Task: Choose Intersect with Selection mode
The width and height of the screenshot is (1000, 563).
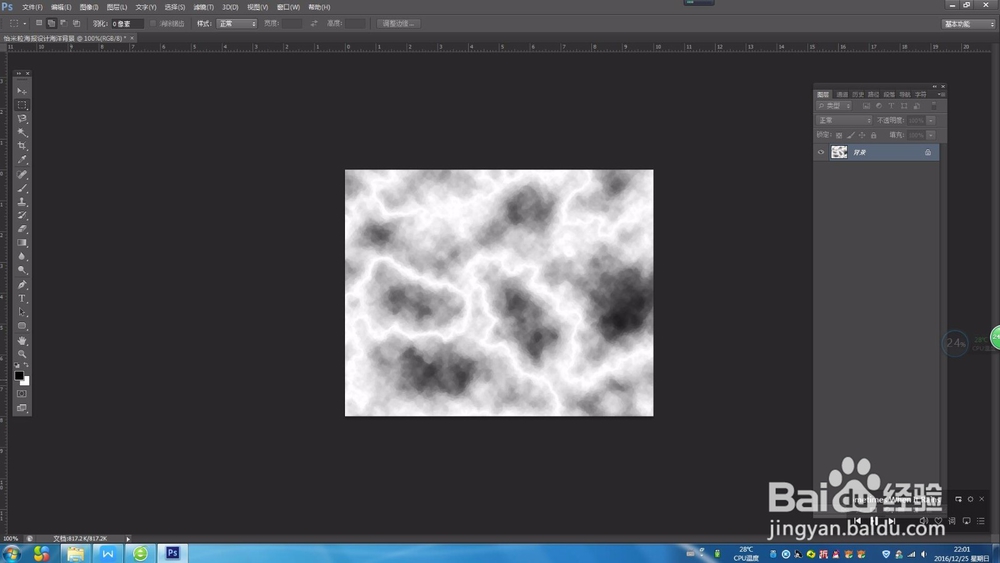Action: click(x=77, y=24)
